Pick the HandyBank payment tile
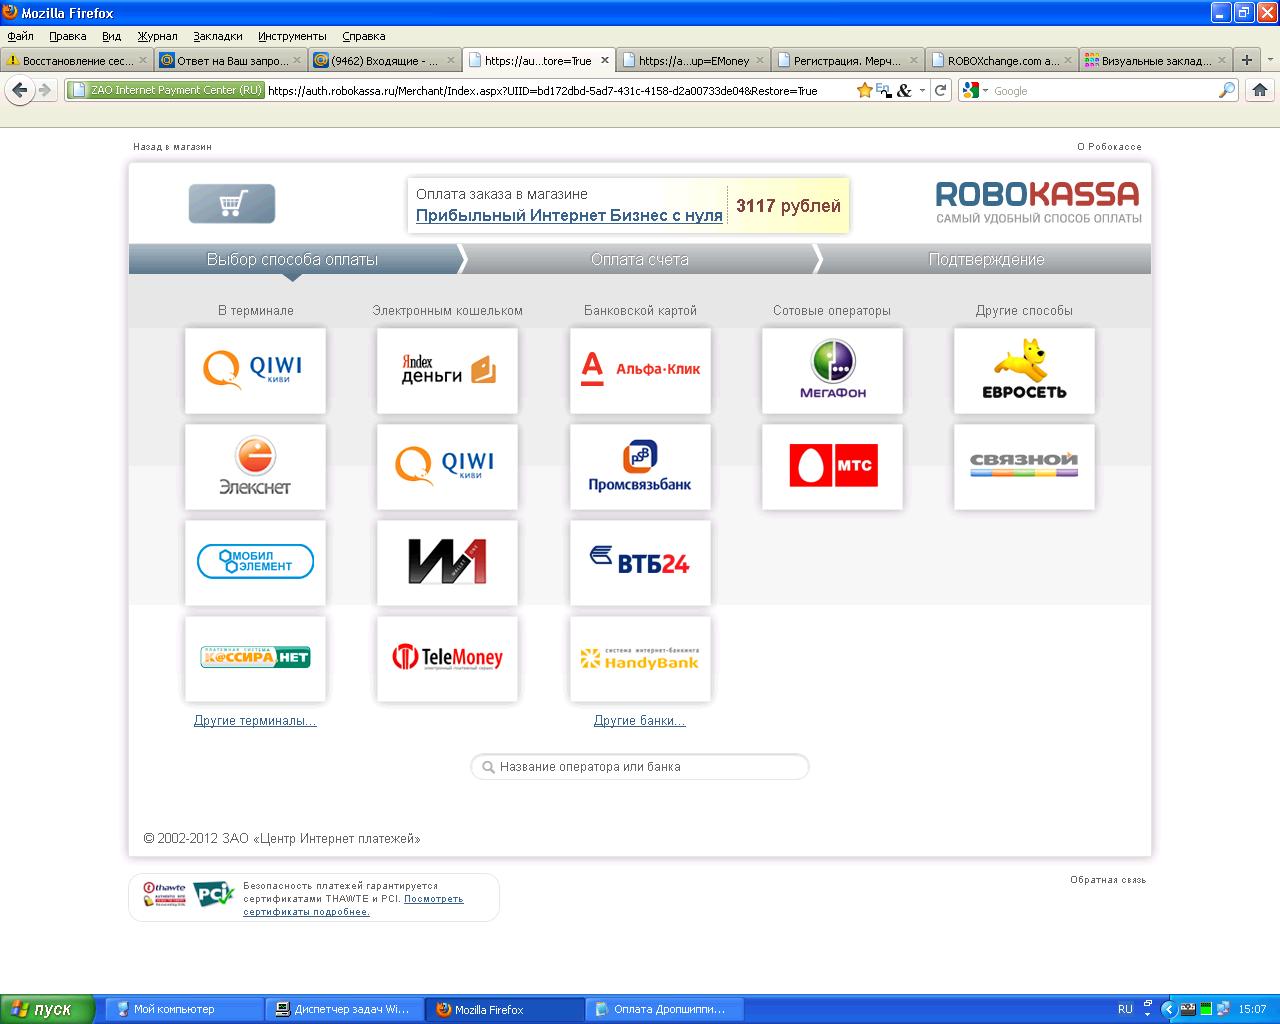 640,658
